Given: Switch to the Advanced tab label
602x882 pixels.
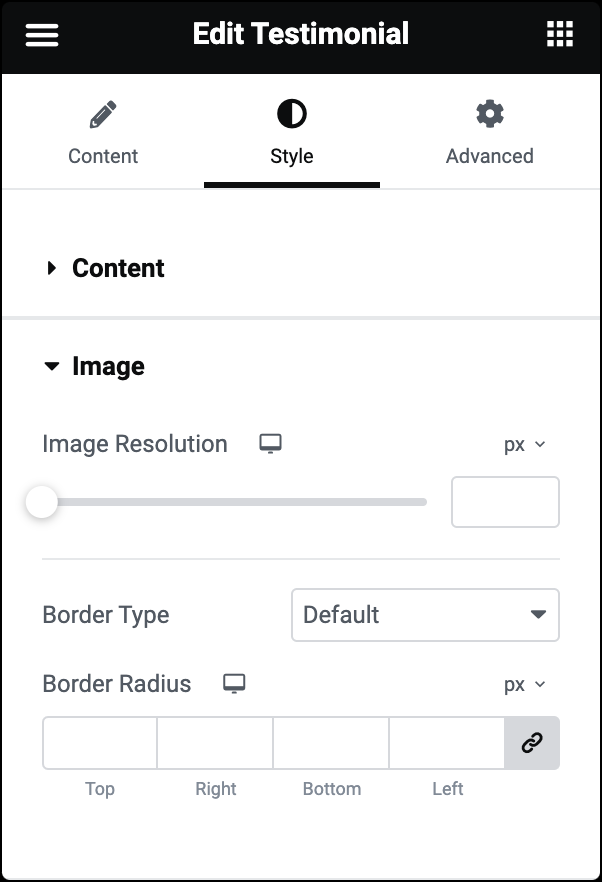Looking at the screenshot, I should coord(490,156).
